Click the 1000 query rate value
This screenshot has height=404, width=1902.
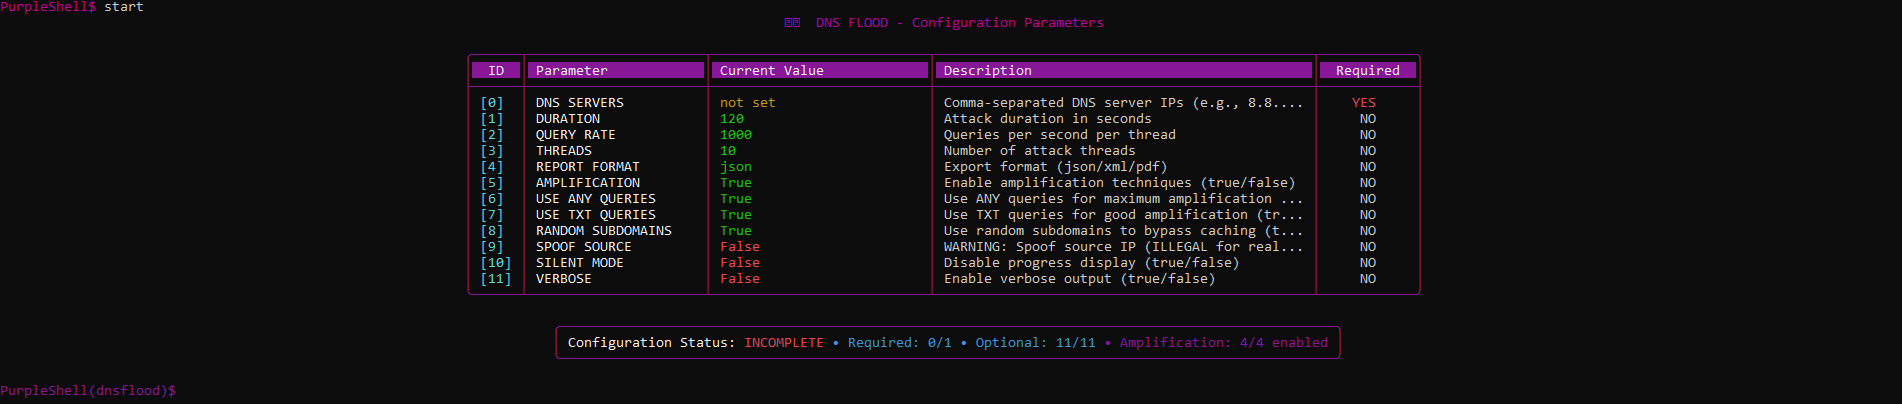click(736, 135)
